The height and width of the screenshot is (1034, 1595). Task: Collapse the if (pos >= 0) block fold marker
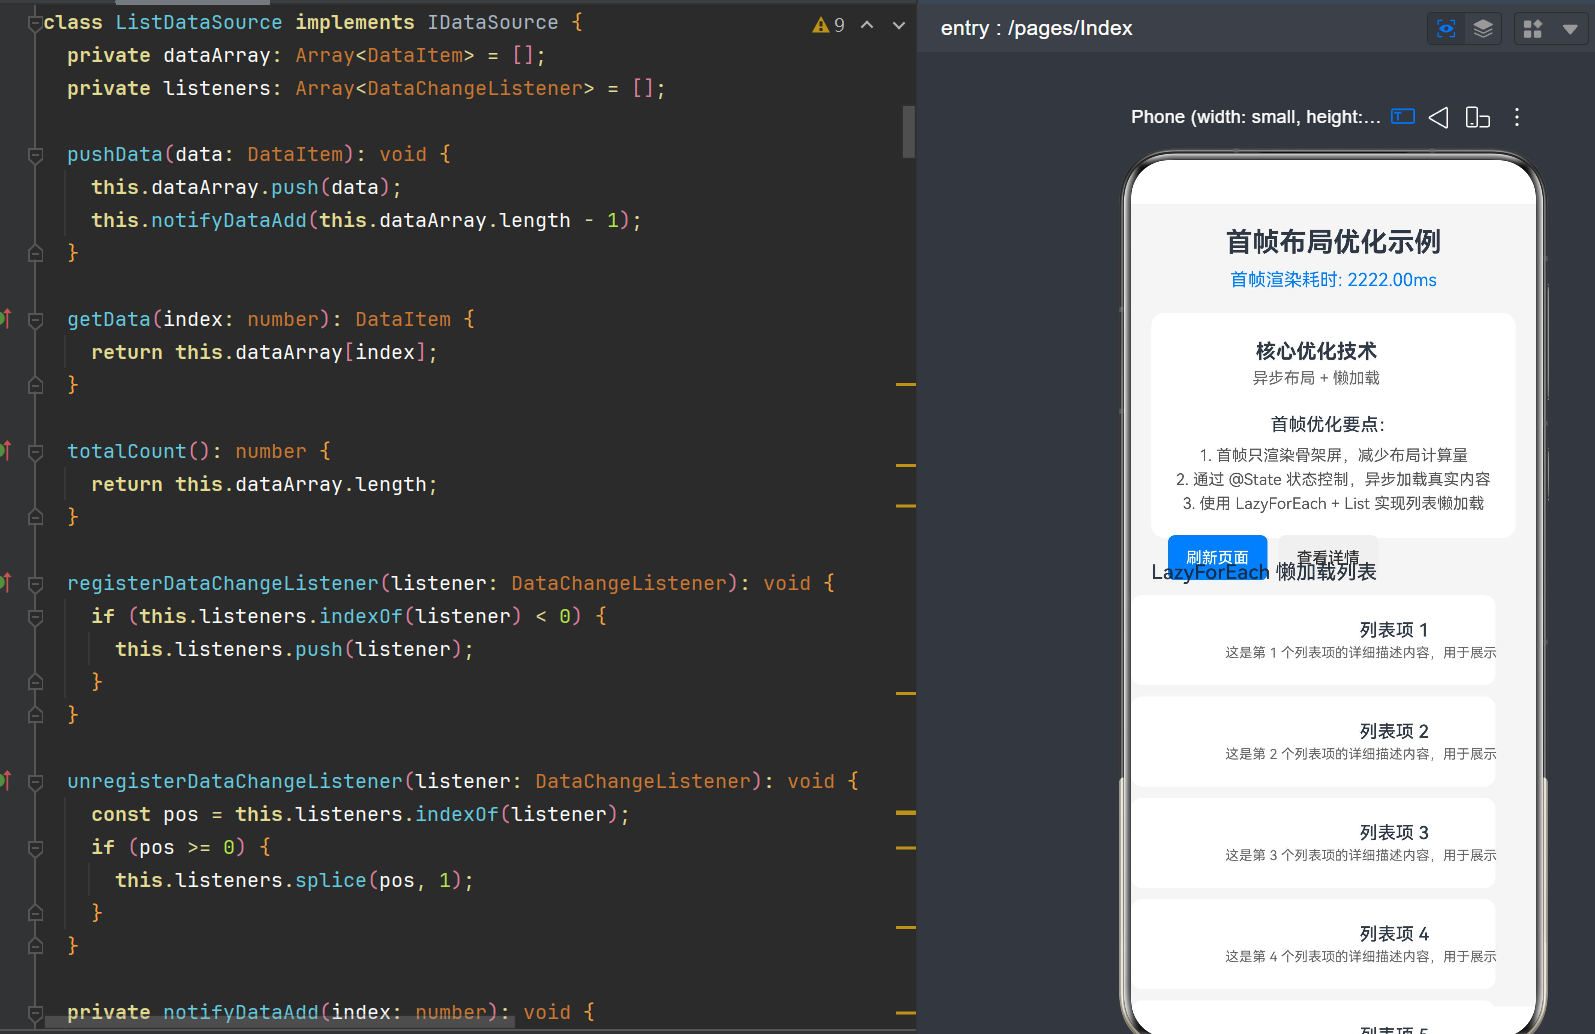point(35,848)
